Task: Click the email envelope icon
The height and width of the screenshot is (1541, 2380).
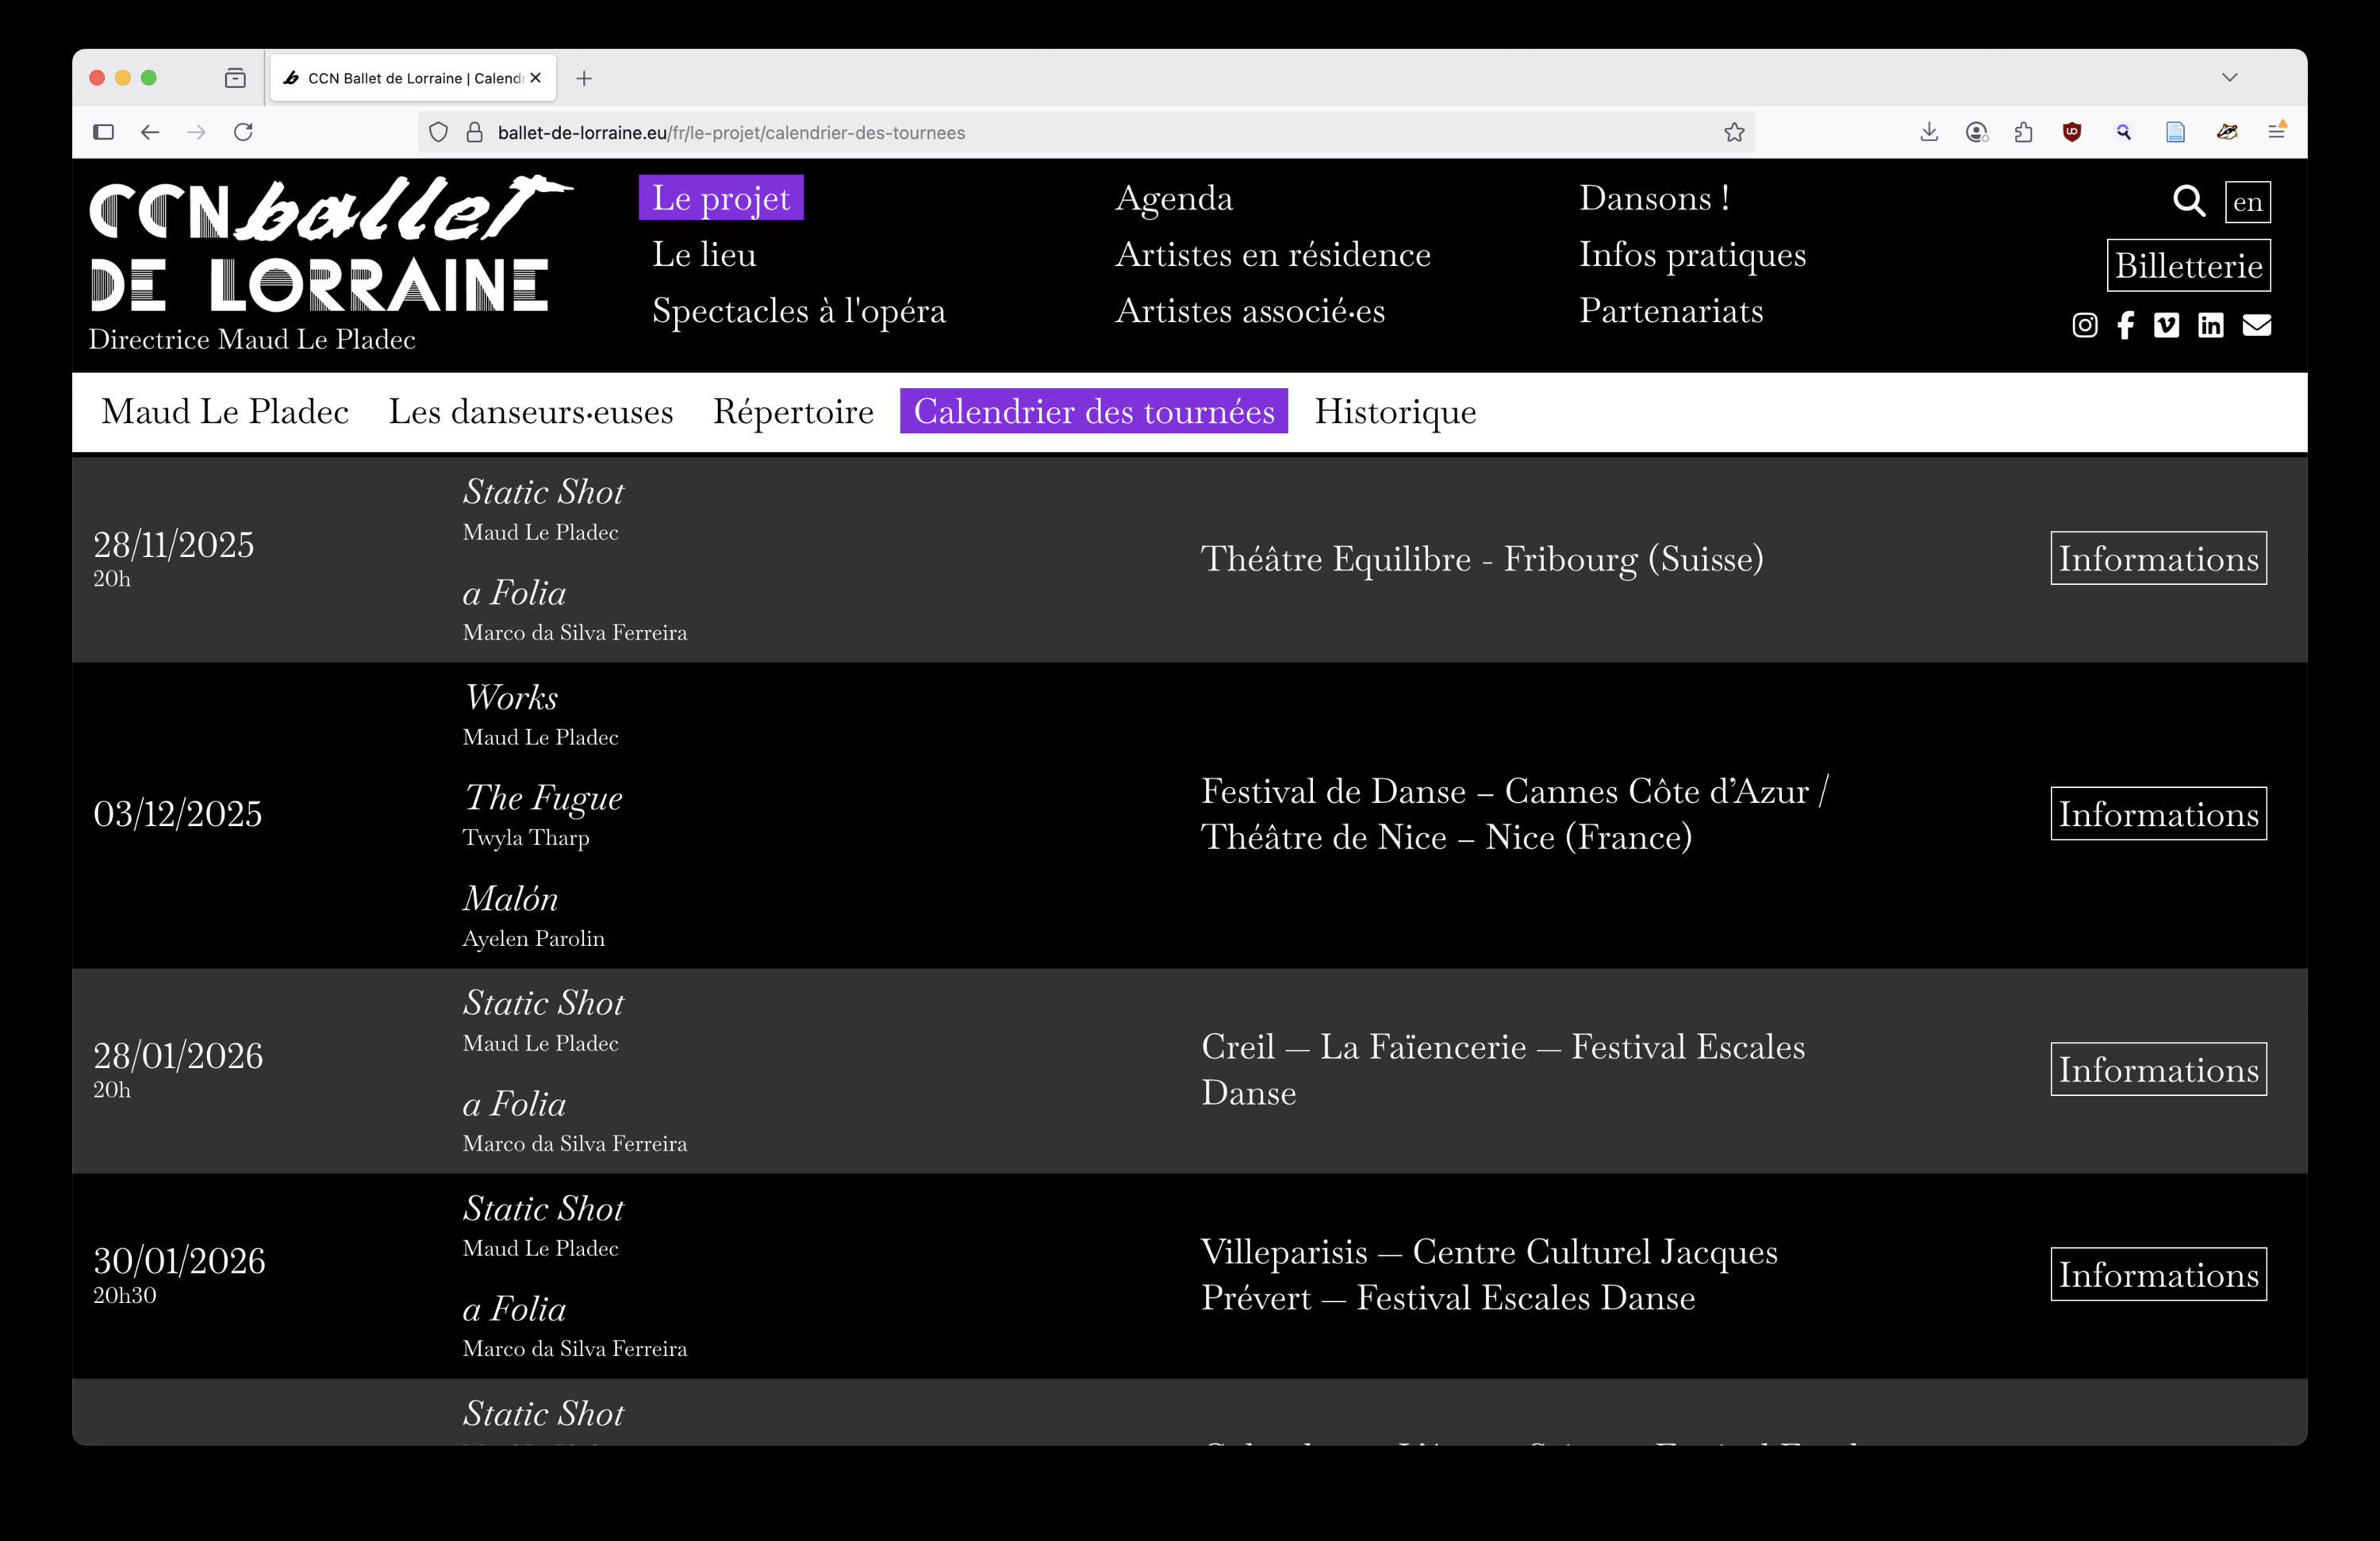Action: coord(2256,325)
